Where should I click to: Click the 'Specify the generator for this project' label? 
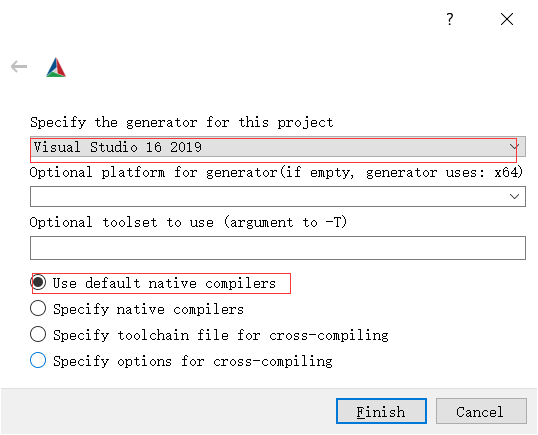(182, 122)
